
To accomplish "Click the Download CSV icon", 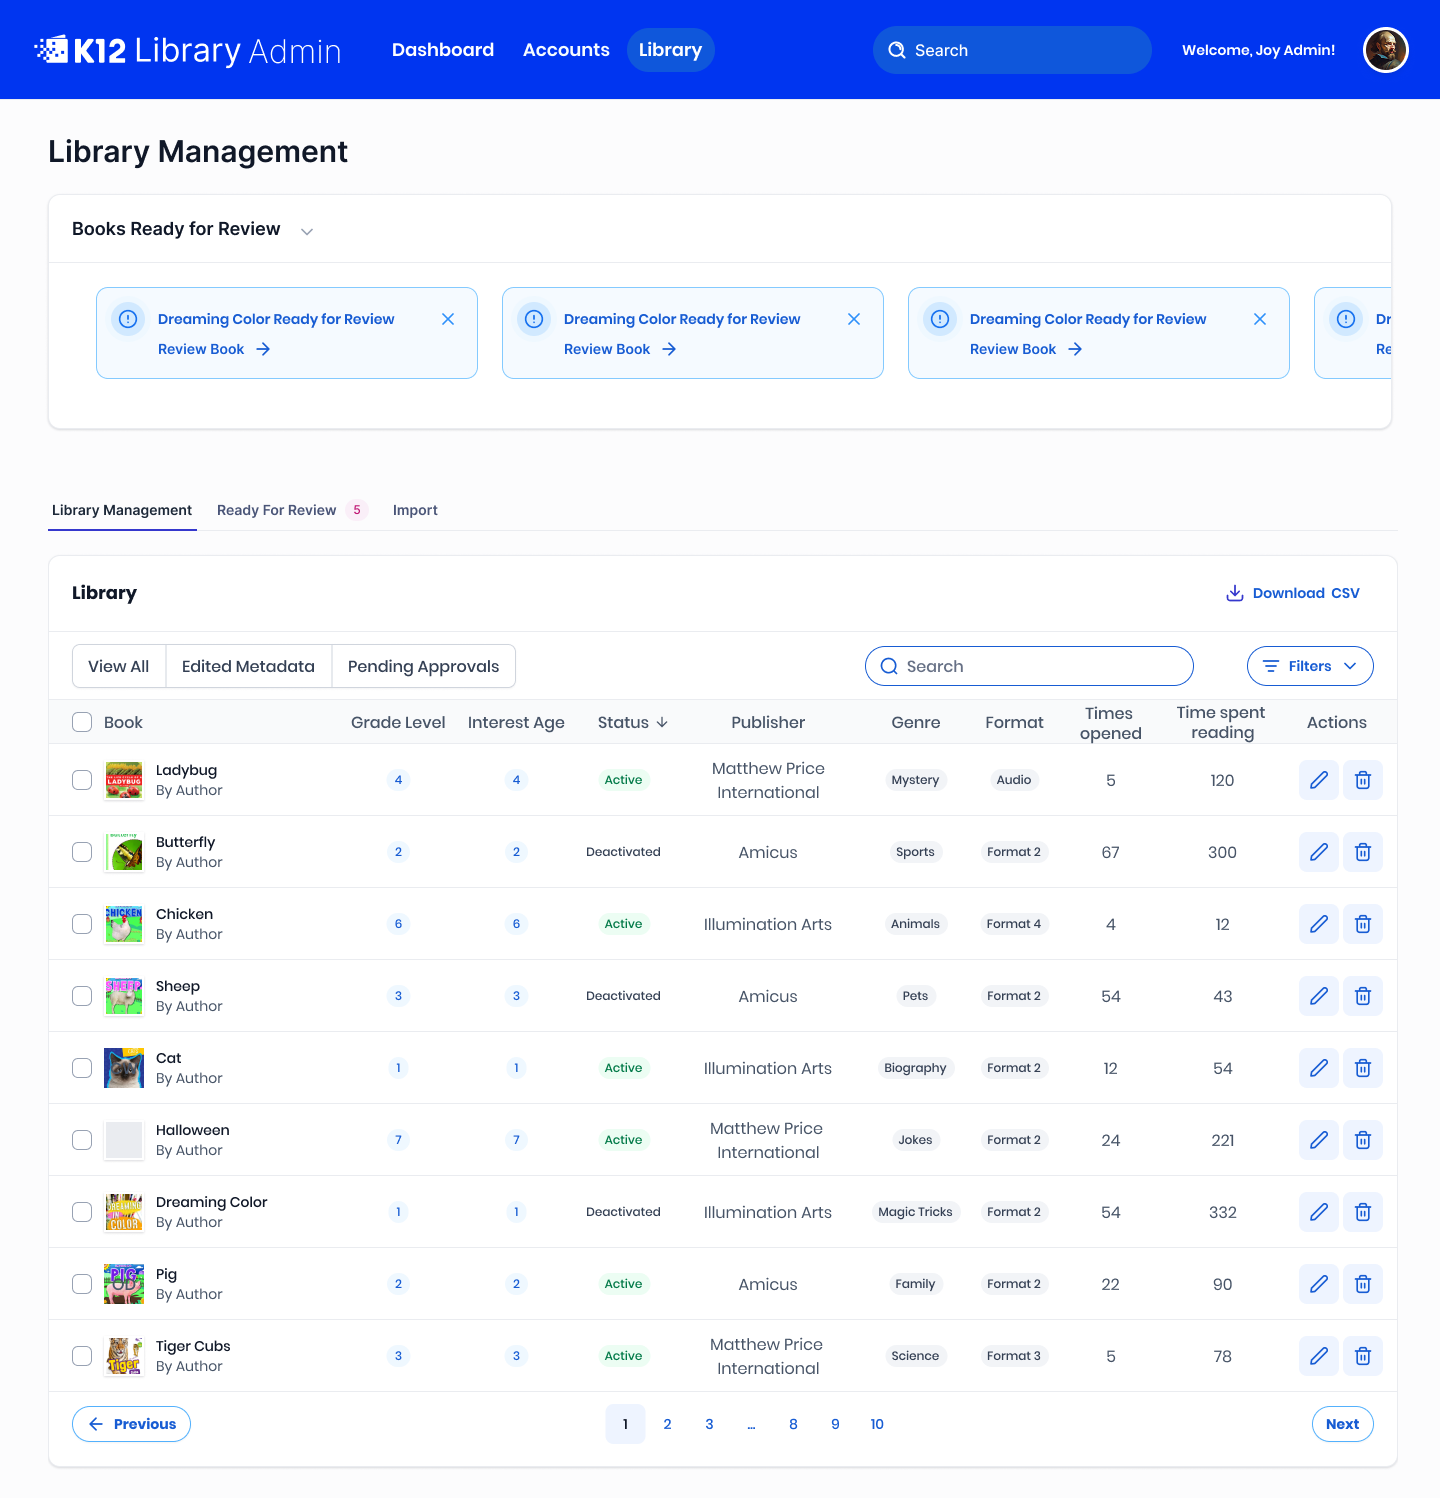I will tap(1235, 593).
